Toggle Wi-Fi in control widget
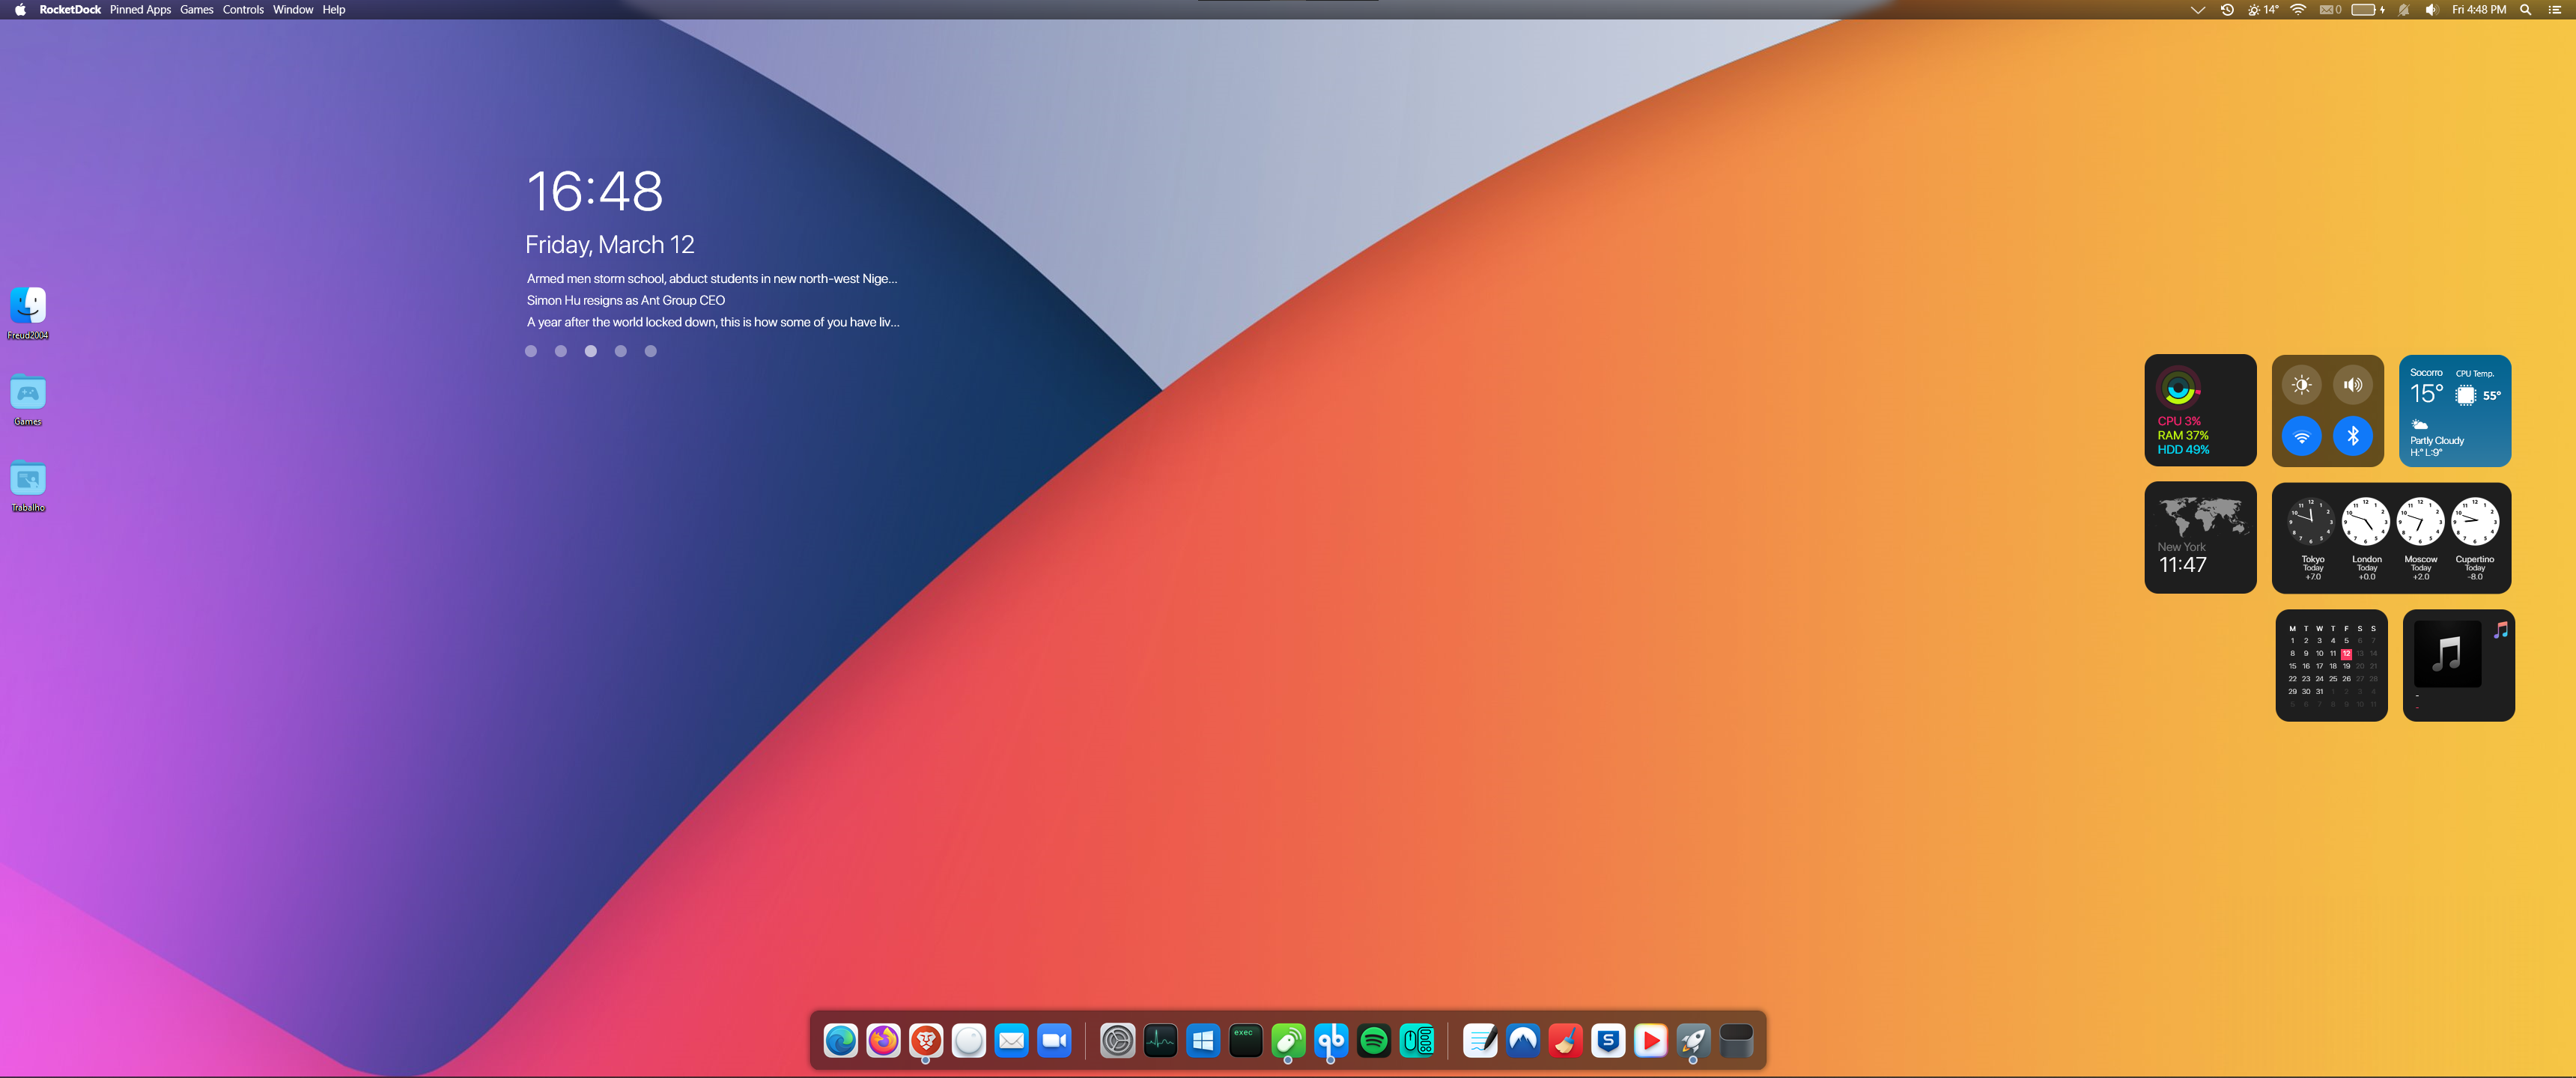Viewport: 2576px width, 1078px height. (2301, 436)
